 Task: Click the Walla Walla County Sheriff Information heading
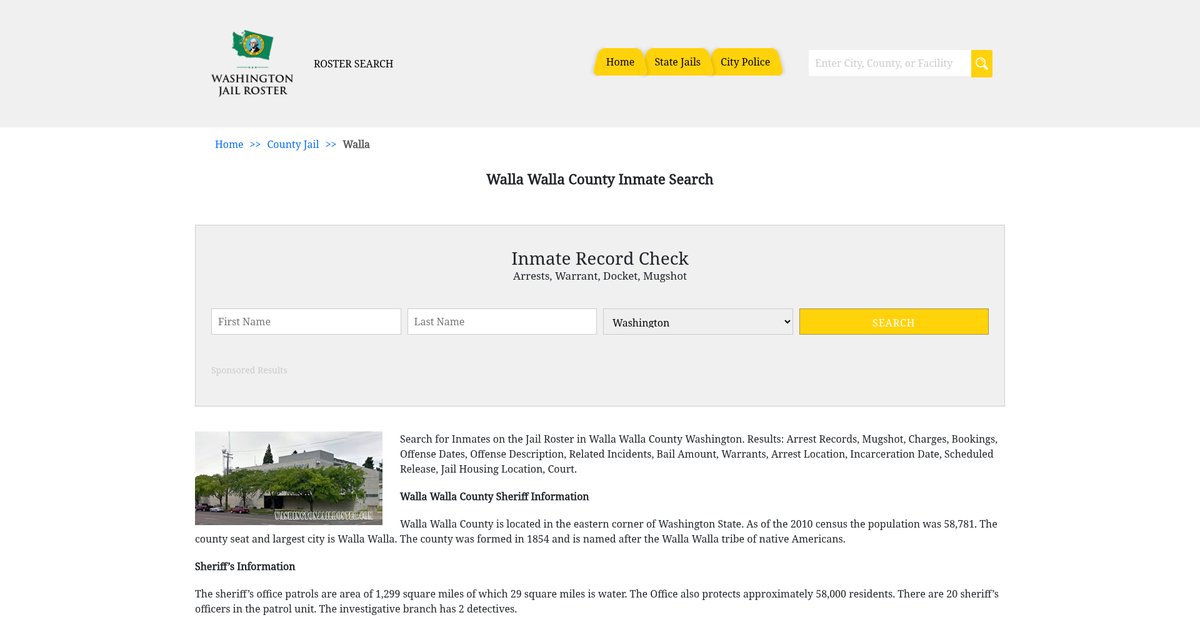[x=494, y=496]
